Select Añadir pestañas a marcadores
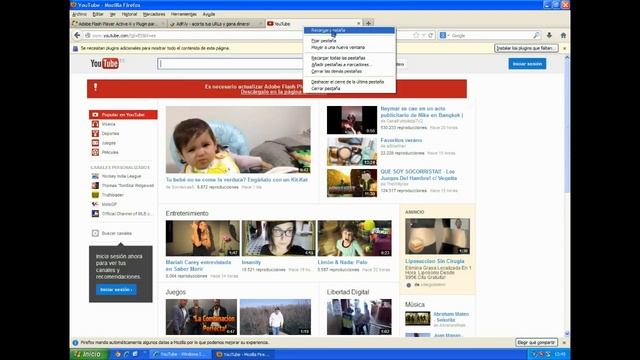This screenshot has width=640, height=360. coord(349,64)
